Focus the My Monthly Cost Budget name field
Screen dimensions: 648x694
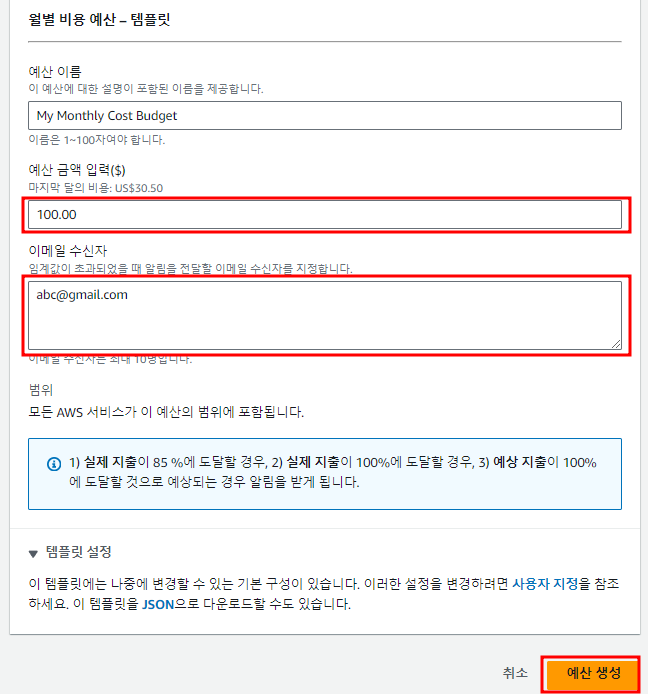click(324, 116)
